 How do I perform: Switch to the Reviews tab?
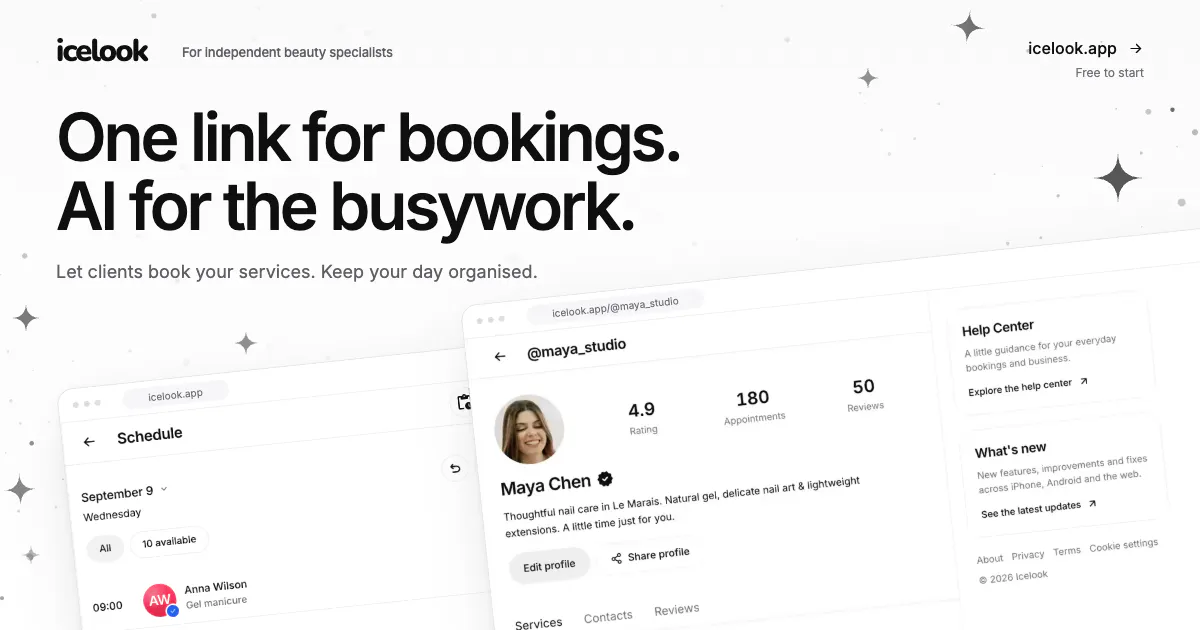(677, 610)
